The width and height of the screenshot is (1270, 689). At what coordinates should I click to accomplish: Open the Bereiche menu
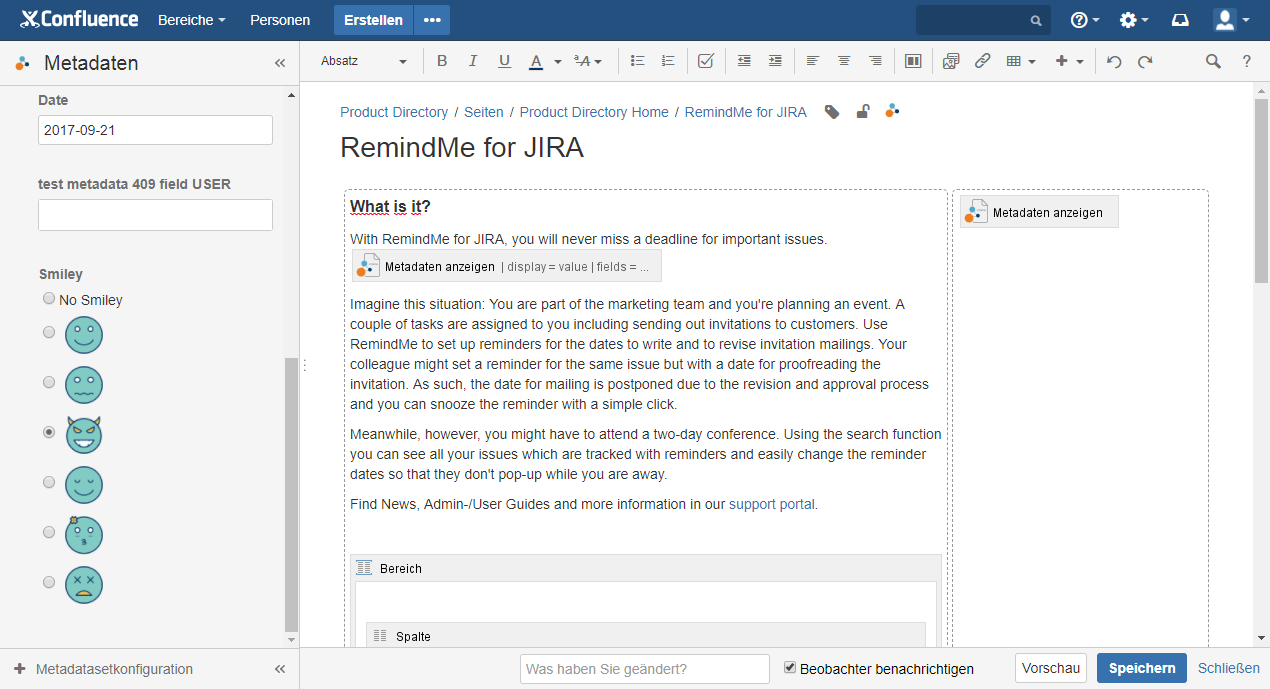pos(191,20)
